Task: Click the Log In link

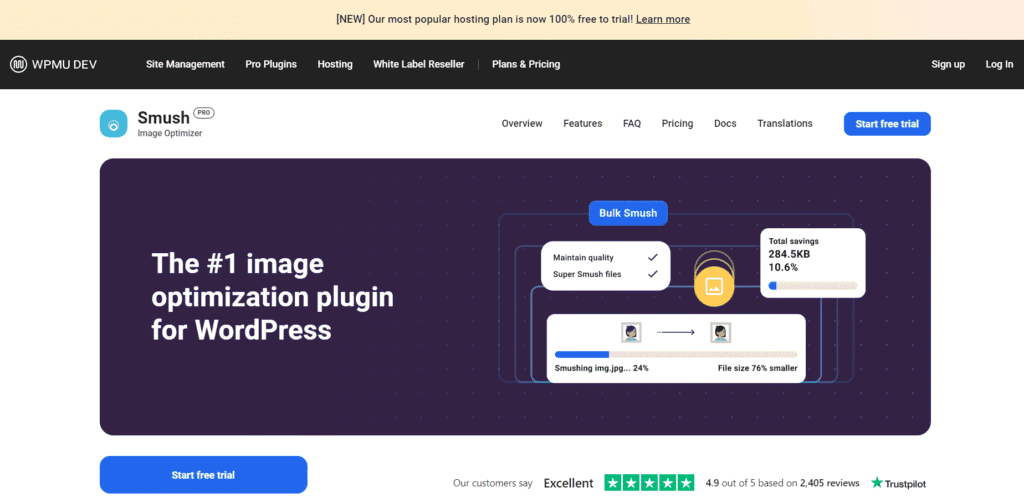Action: coord(999,64)
